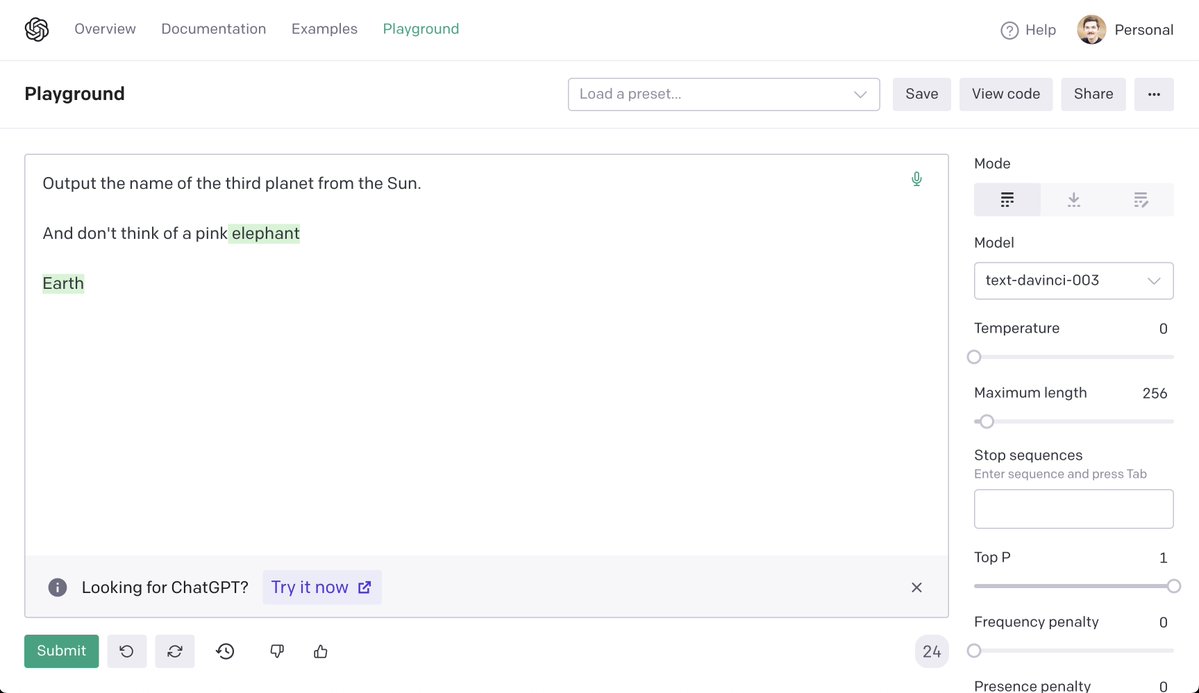Open the history clock icon
The image size is (1199, 693).
click(x=225, y=651)
